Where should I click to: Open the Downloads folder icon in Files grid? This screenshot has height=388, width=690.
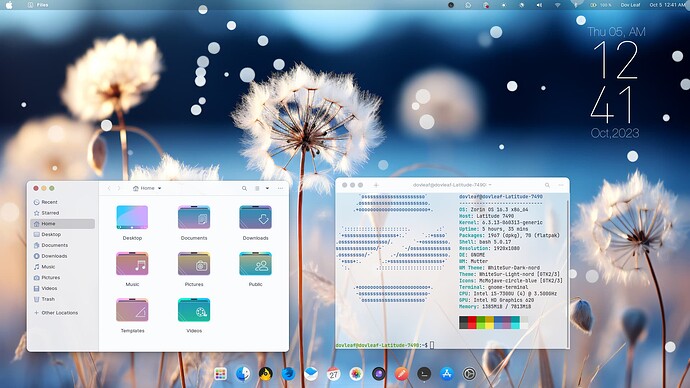pyautogui.click(x=255, y=217)
